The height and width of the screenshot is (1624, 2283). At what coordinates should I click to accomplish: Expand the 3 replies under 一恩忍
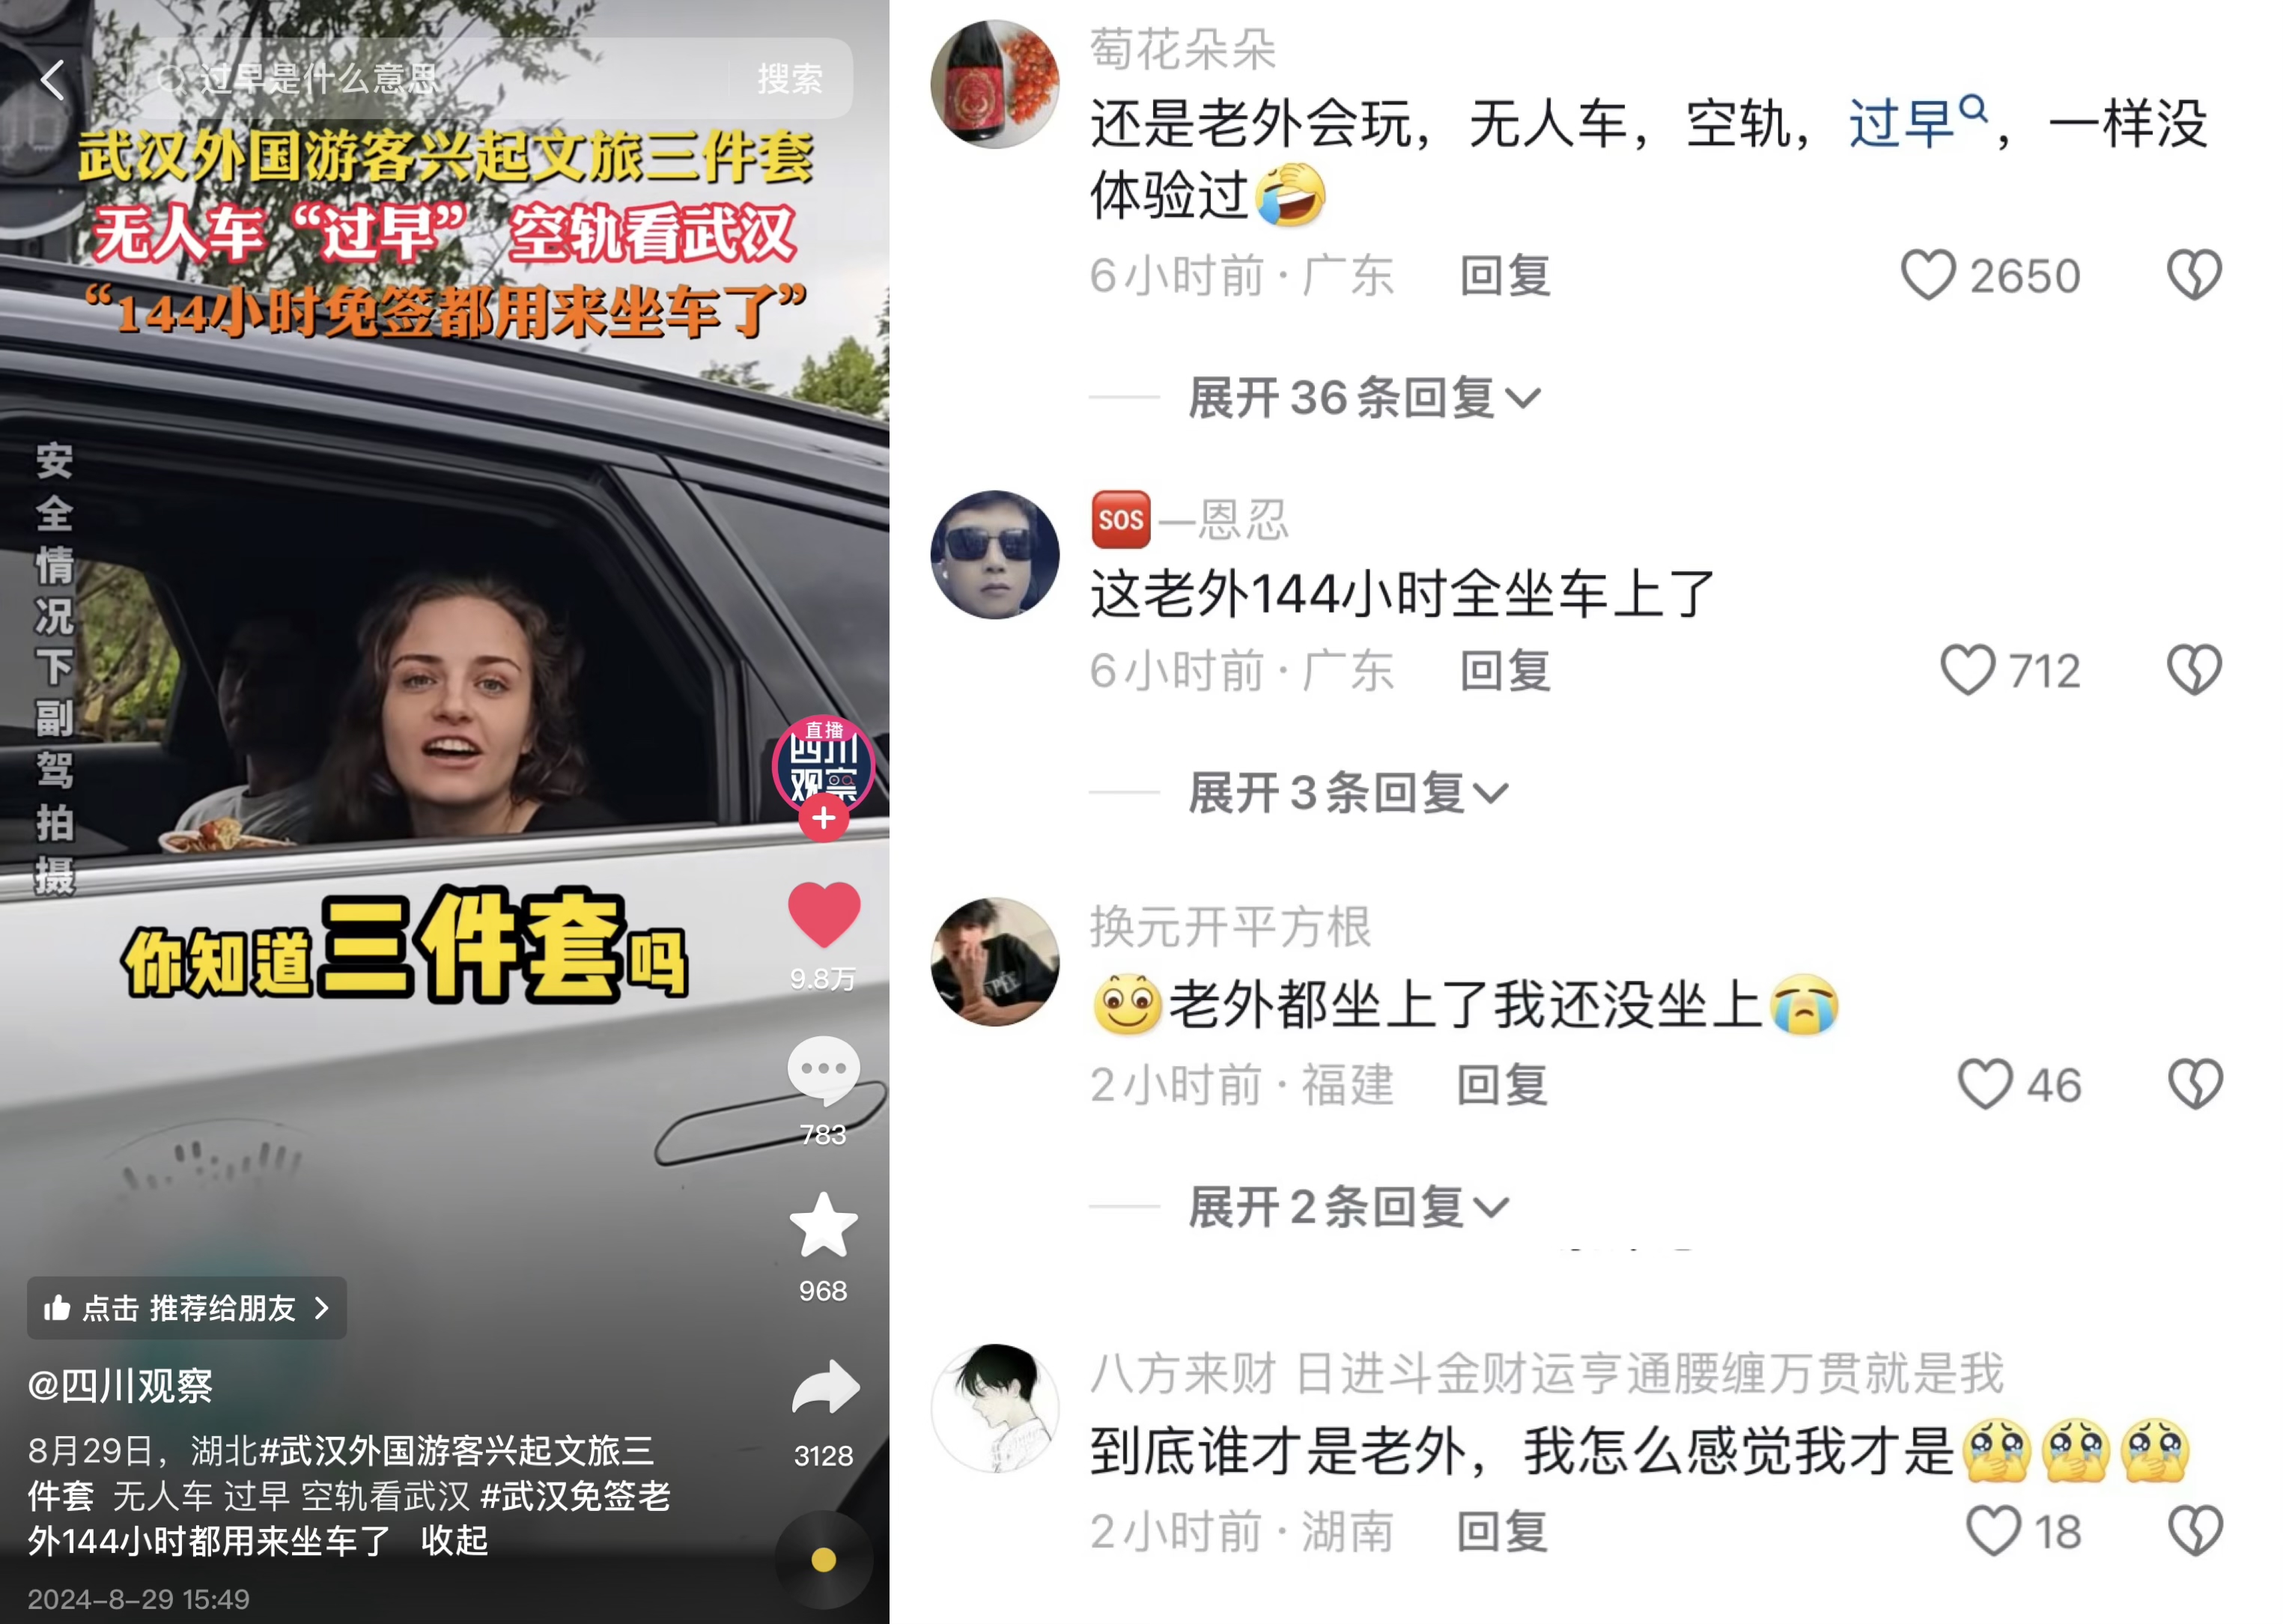(1348, 793)
